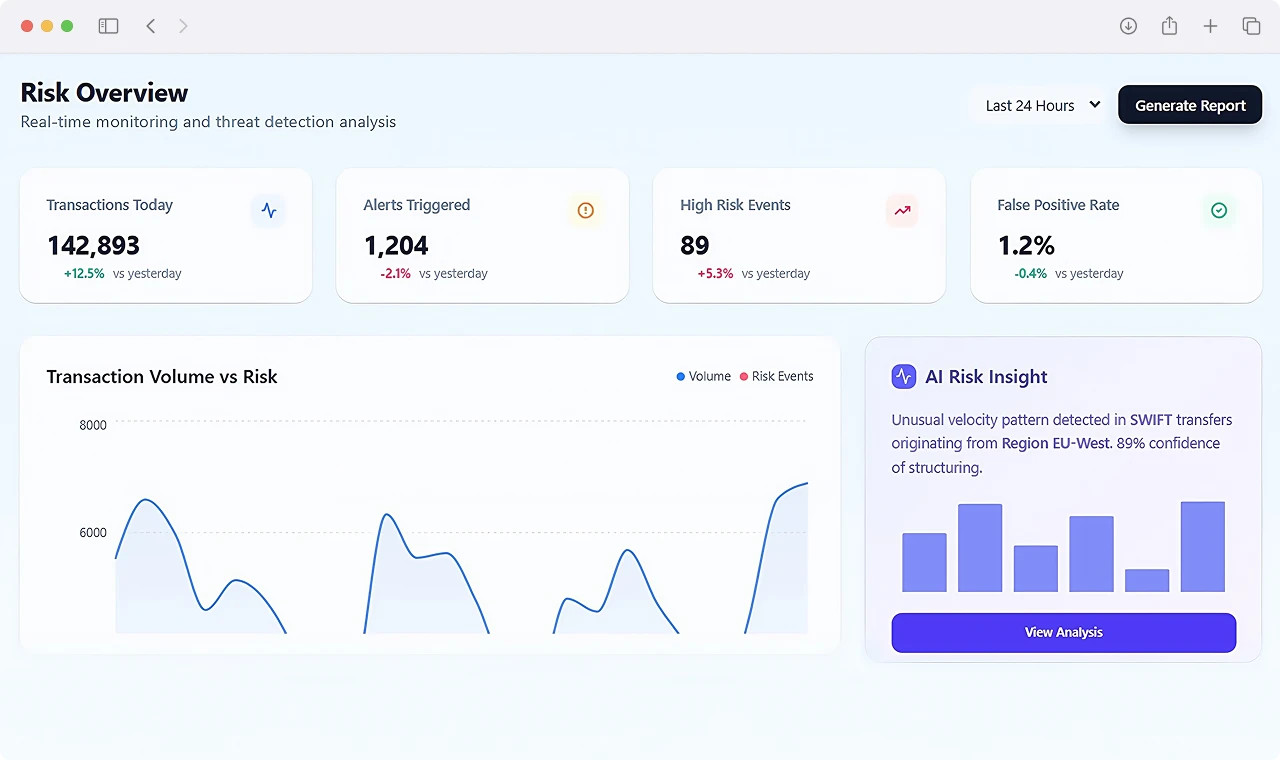1280x760 pixels.
Task: Toggle the Risk Events legend item
Action: [x=776, y=376]
